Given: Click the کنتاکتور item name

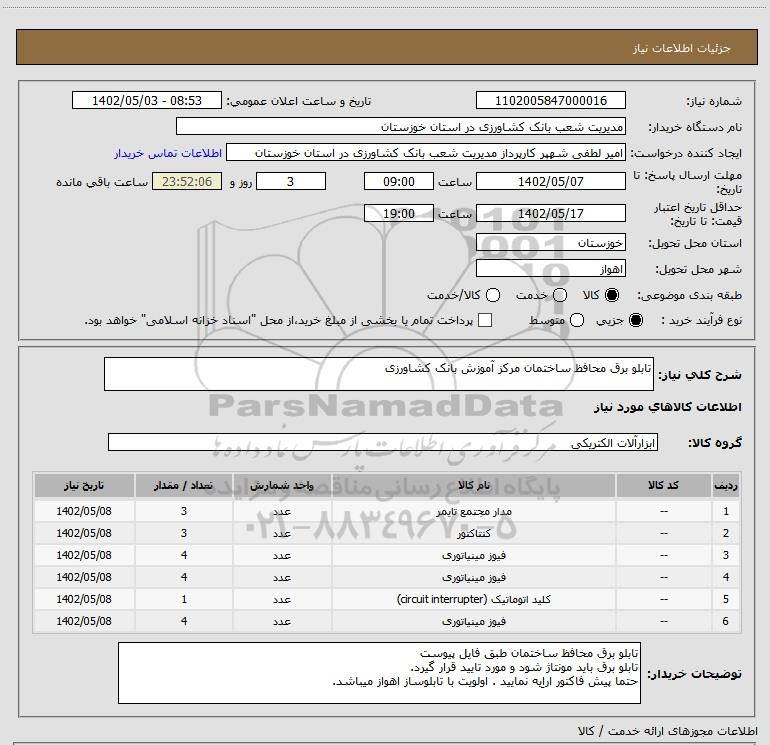Looking at the screenshot, I should [x=474, y=533].
